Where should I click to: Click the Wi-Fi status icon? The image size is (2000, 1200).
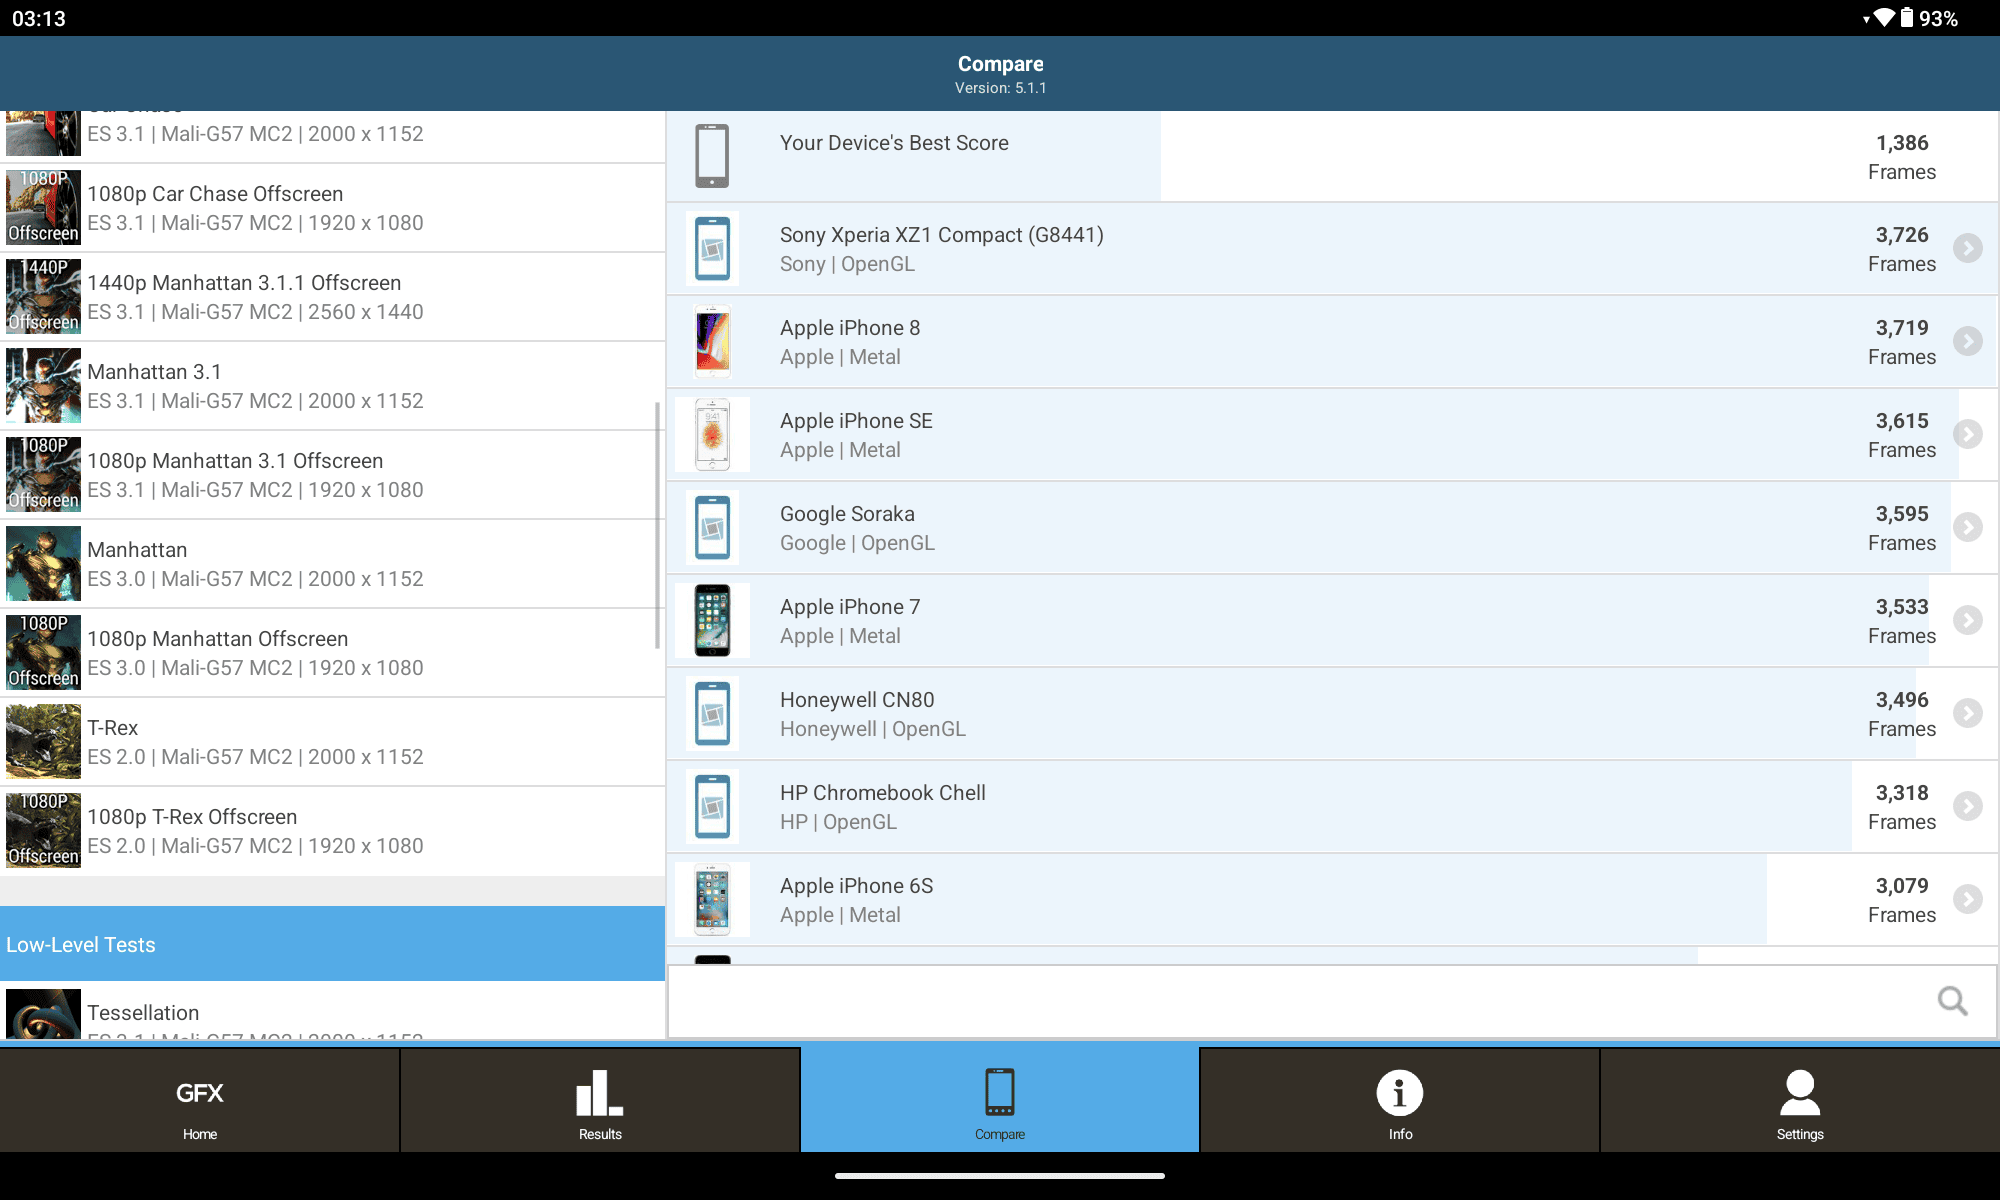tap(1884, 18)
